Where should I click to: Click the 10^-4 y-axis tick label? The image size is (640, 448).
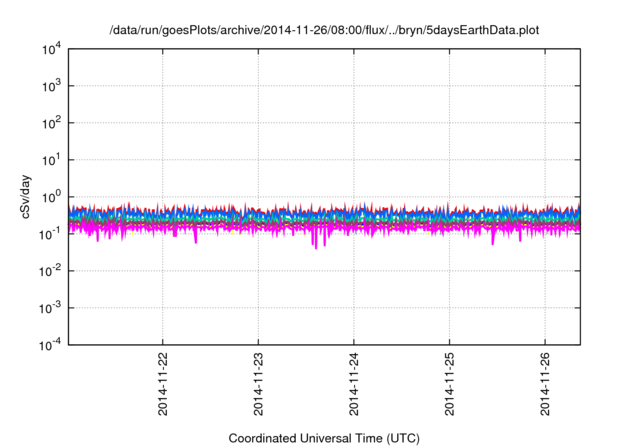click(x=50, y=346)
